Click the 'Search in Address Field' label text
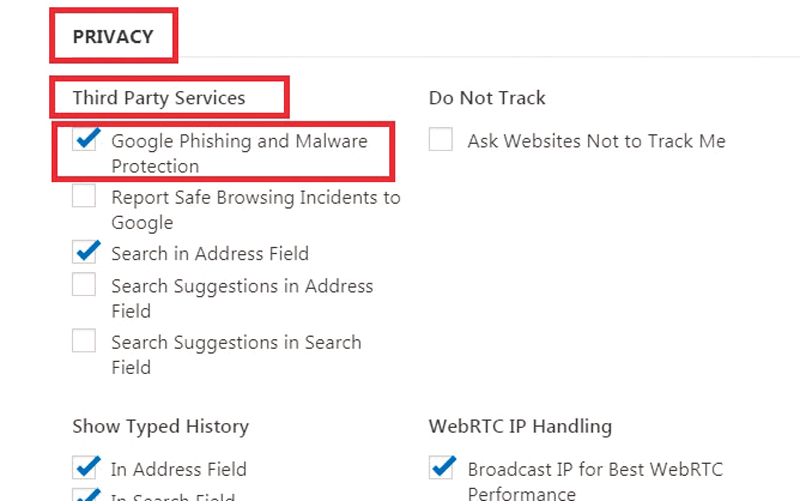This screenshot has height=501, width=800. (210, 253)
